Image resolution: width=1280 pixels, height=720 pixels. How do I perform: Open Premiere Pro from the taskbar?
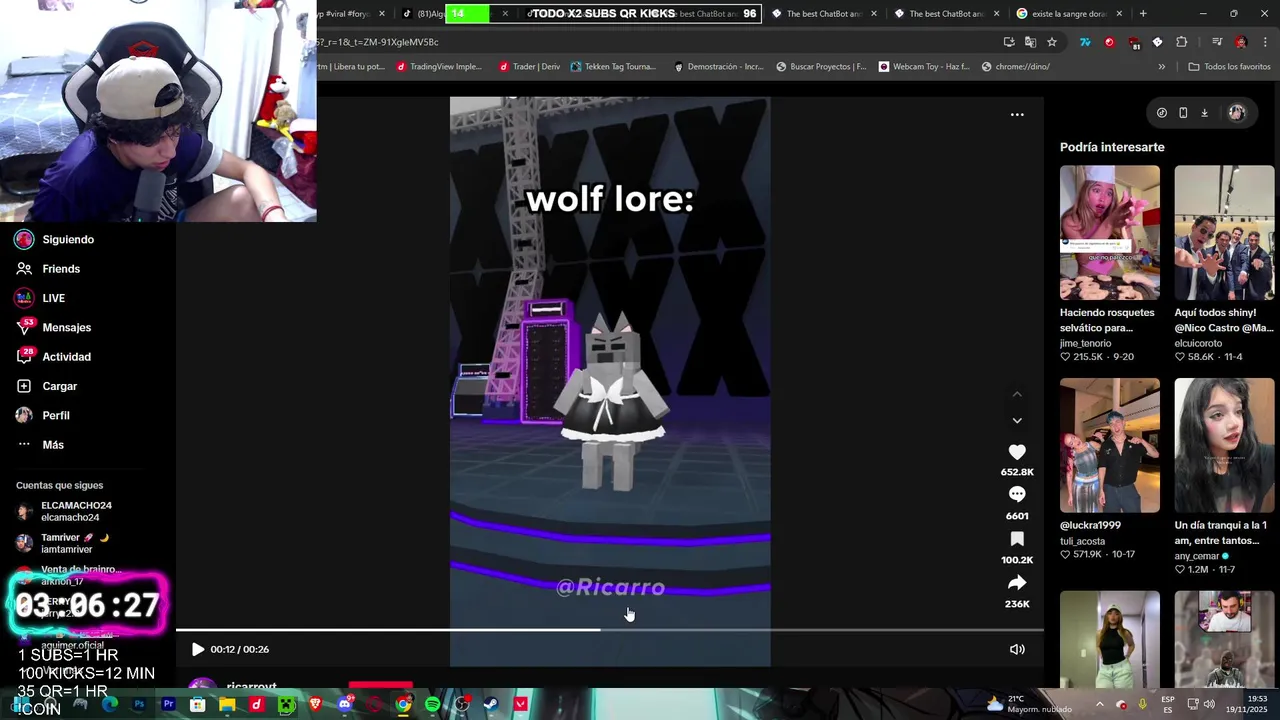[x=168, y=704]
